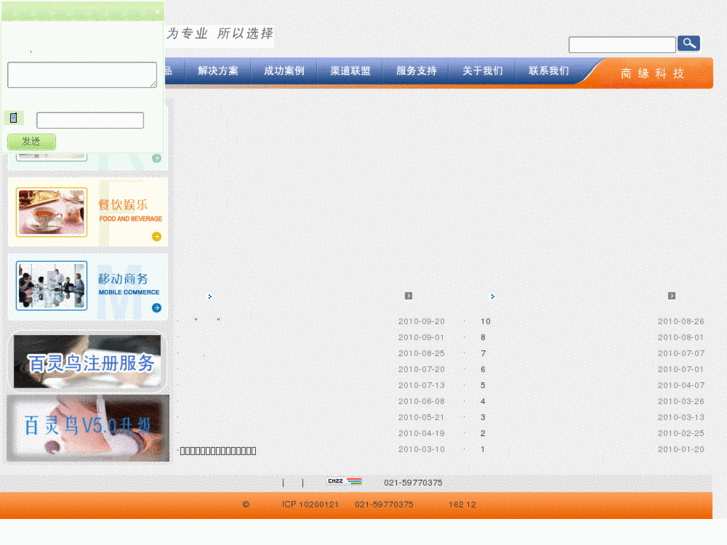Focus the phone number field in the popup
The height and width of the screenshot is (545, 727).
tap(90, 120)
